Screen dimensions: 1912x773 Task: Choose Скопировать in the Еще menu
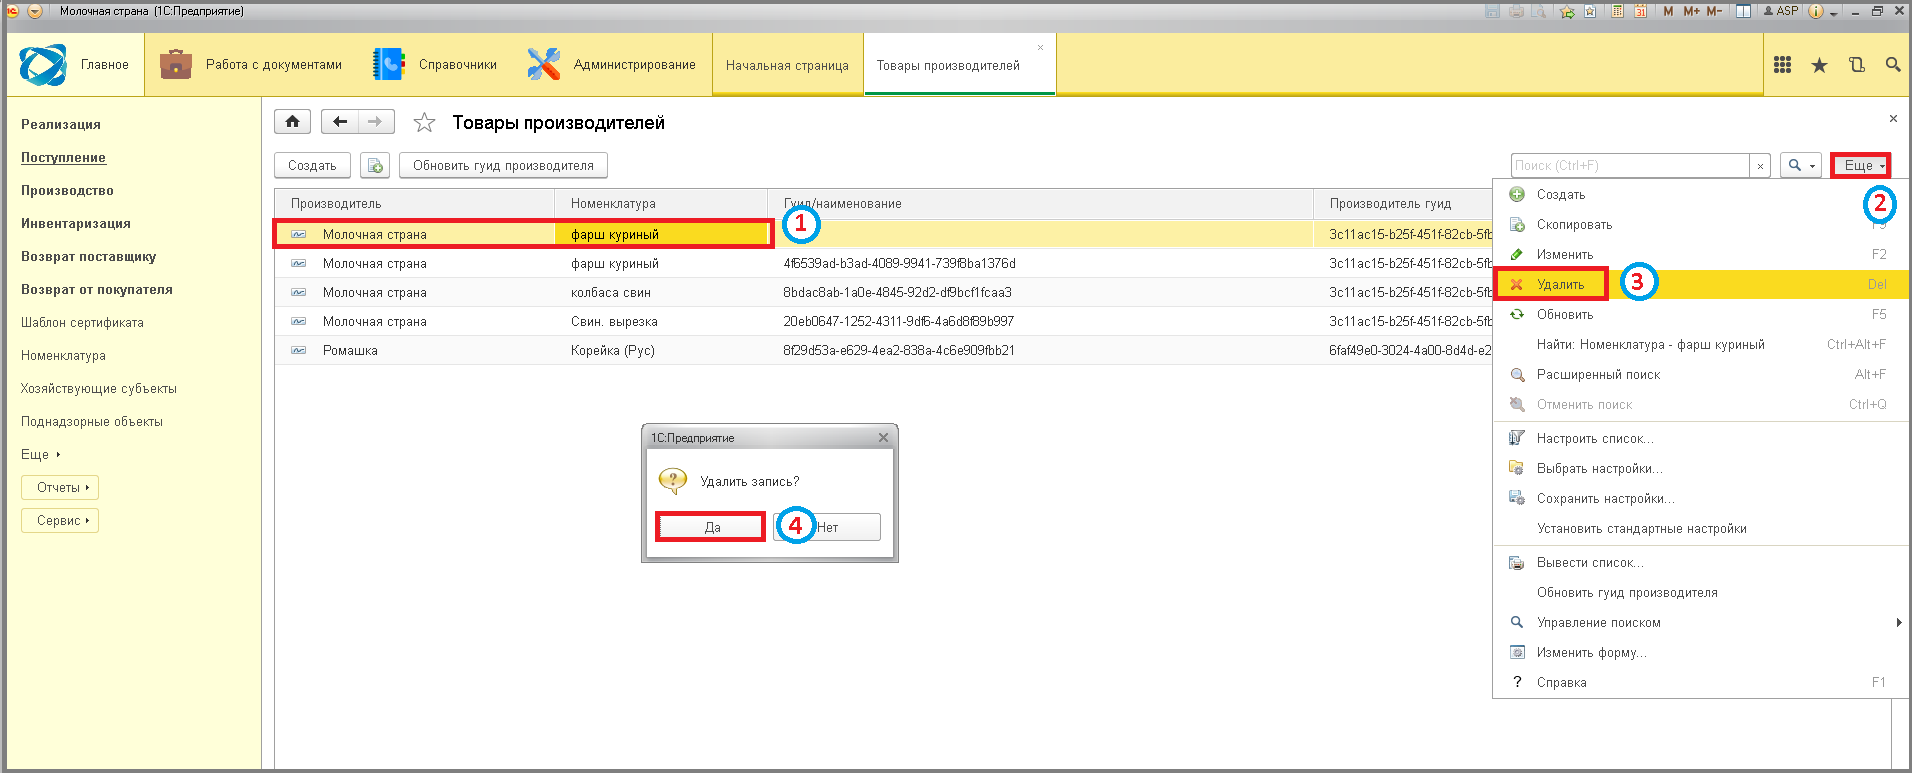[x=1700, y=225]
